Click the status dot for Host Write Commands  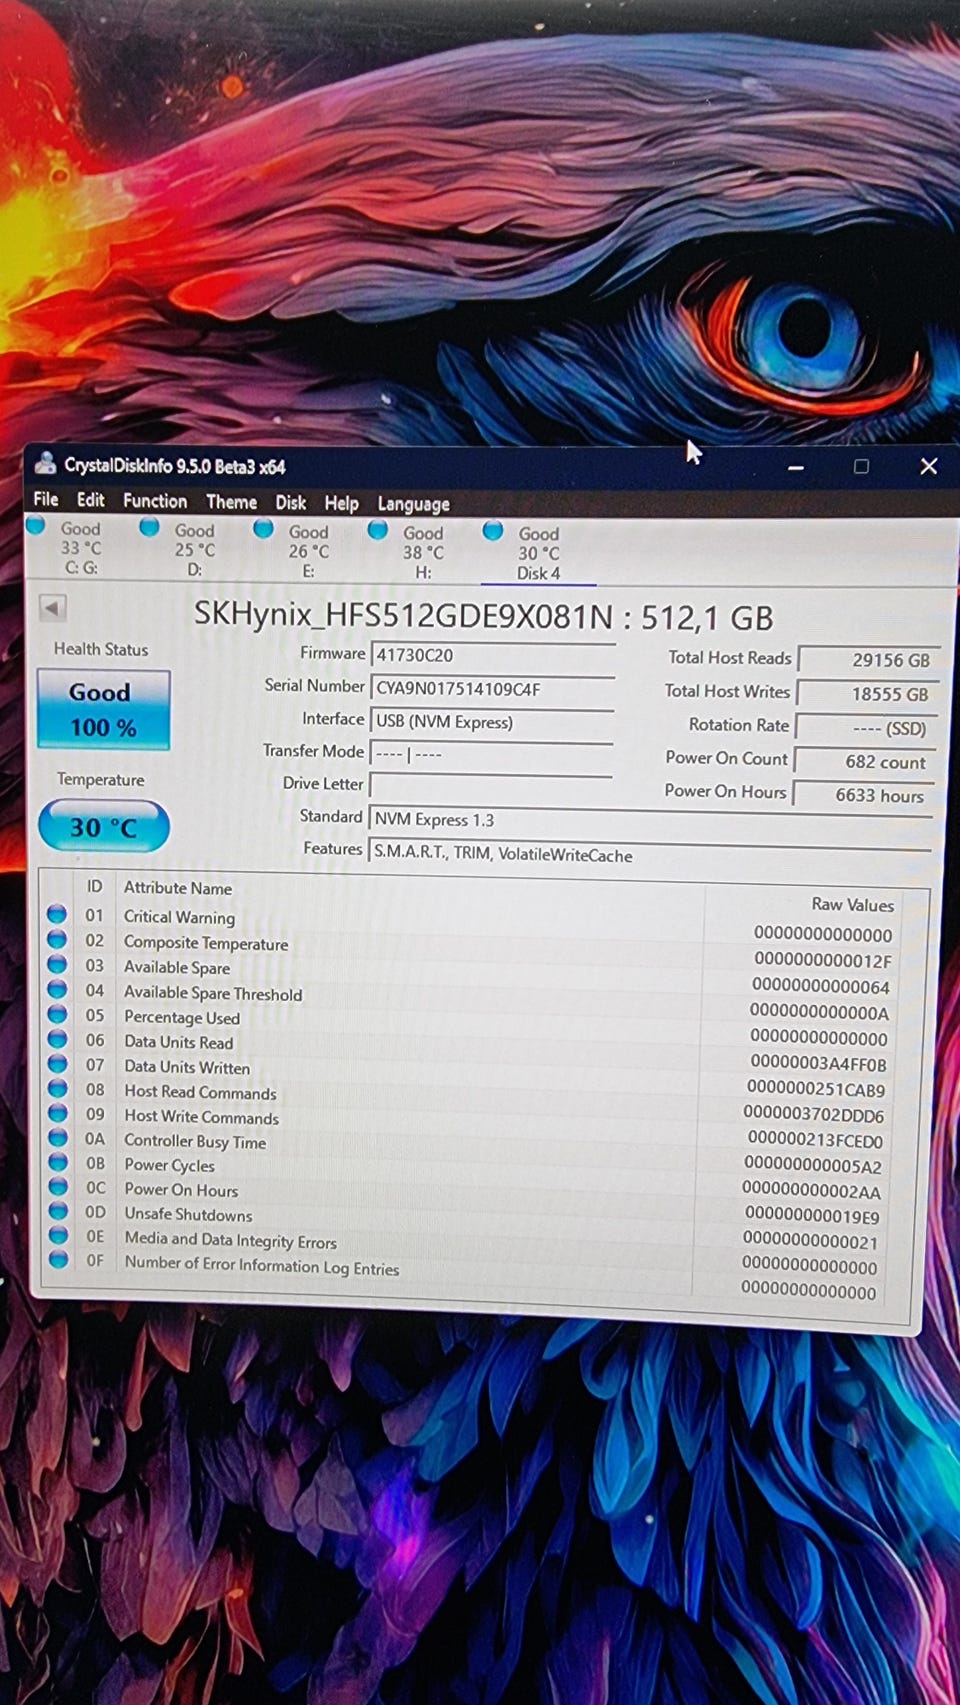point(57,1113)
